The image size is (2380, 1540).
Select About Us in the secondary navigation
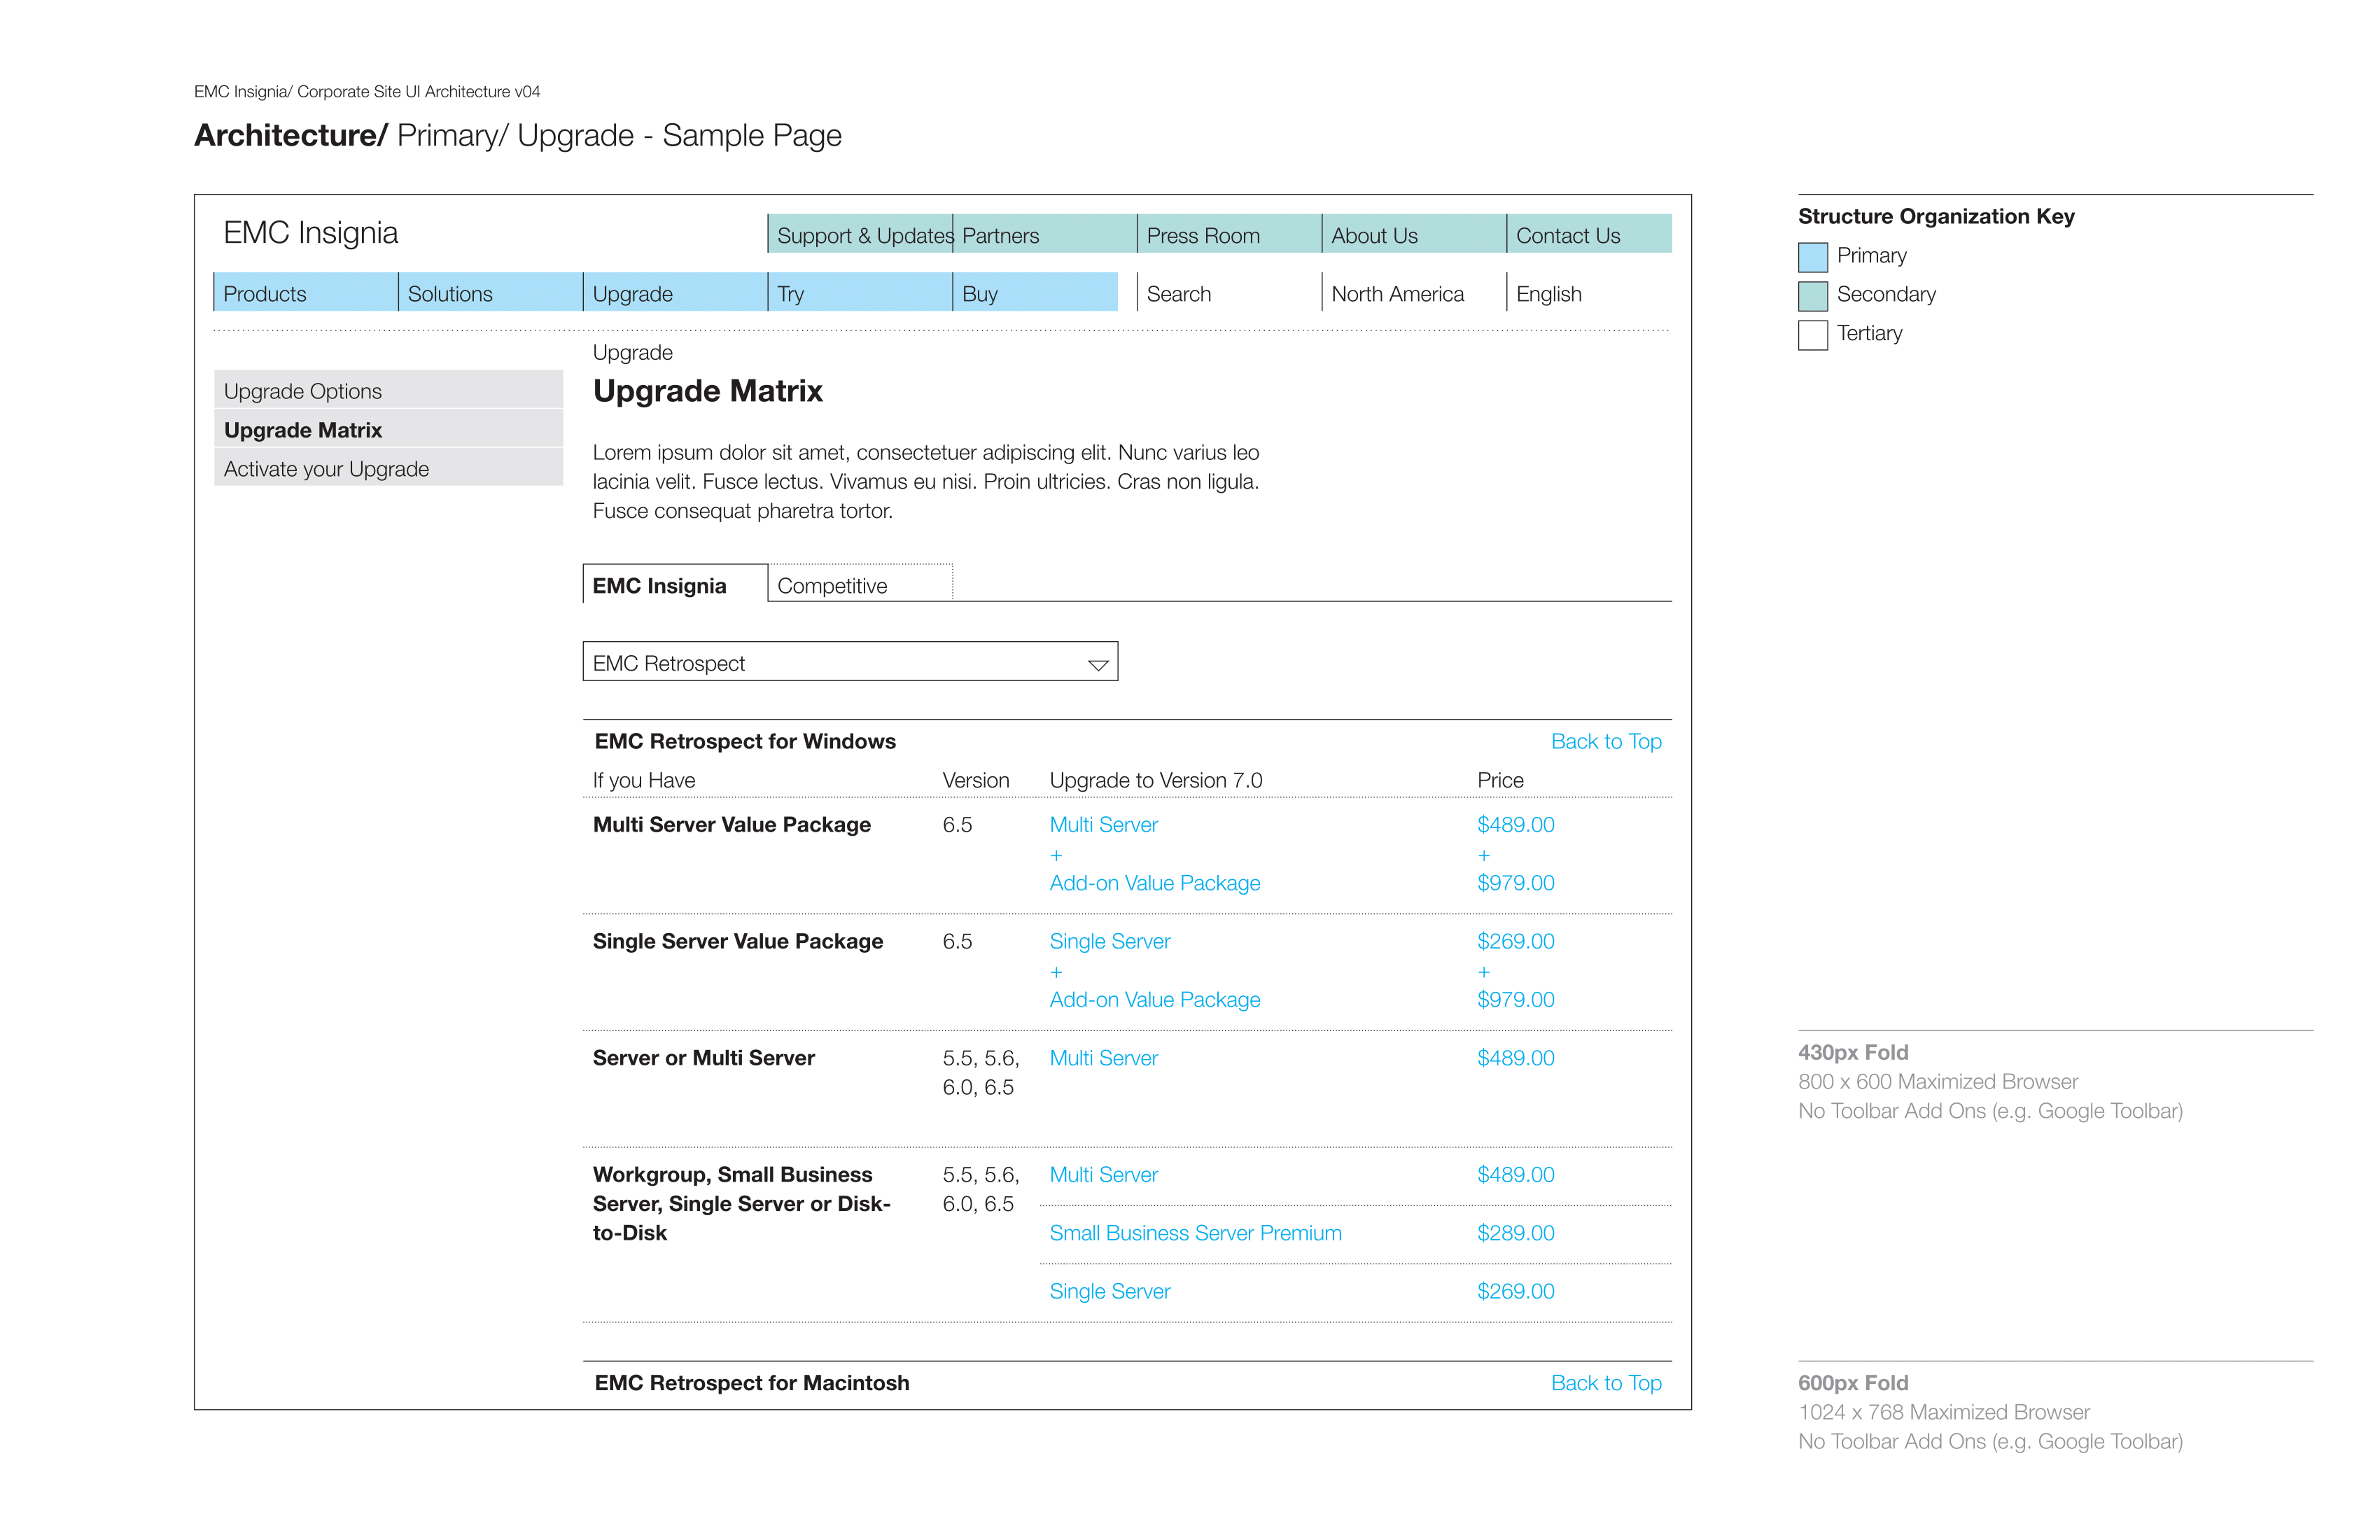(1414, 234)
